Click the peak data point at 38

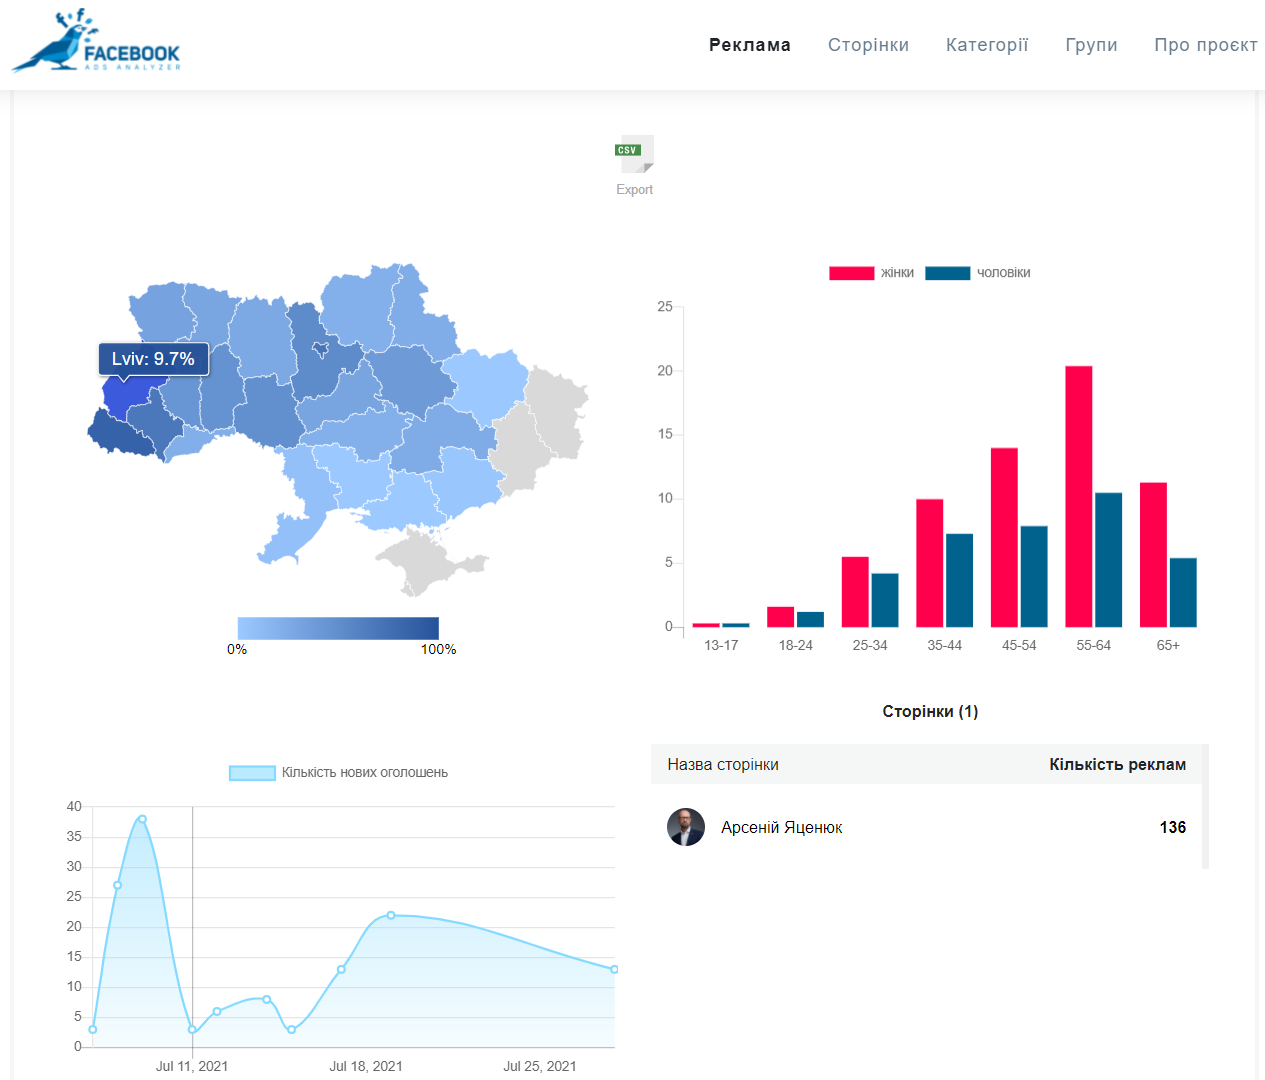click(142, 819)
